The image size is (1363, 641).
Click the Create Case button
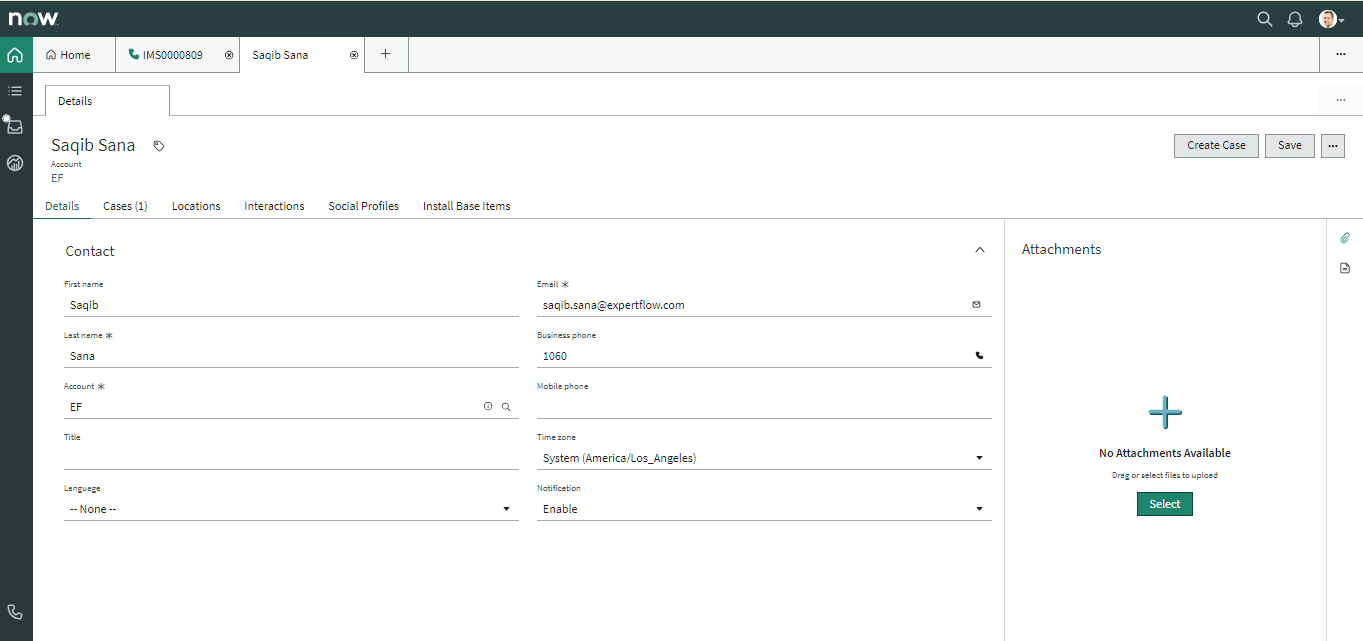[1216, 145]
